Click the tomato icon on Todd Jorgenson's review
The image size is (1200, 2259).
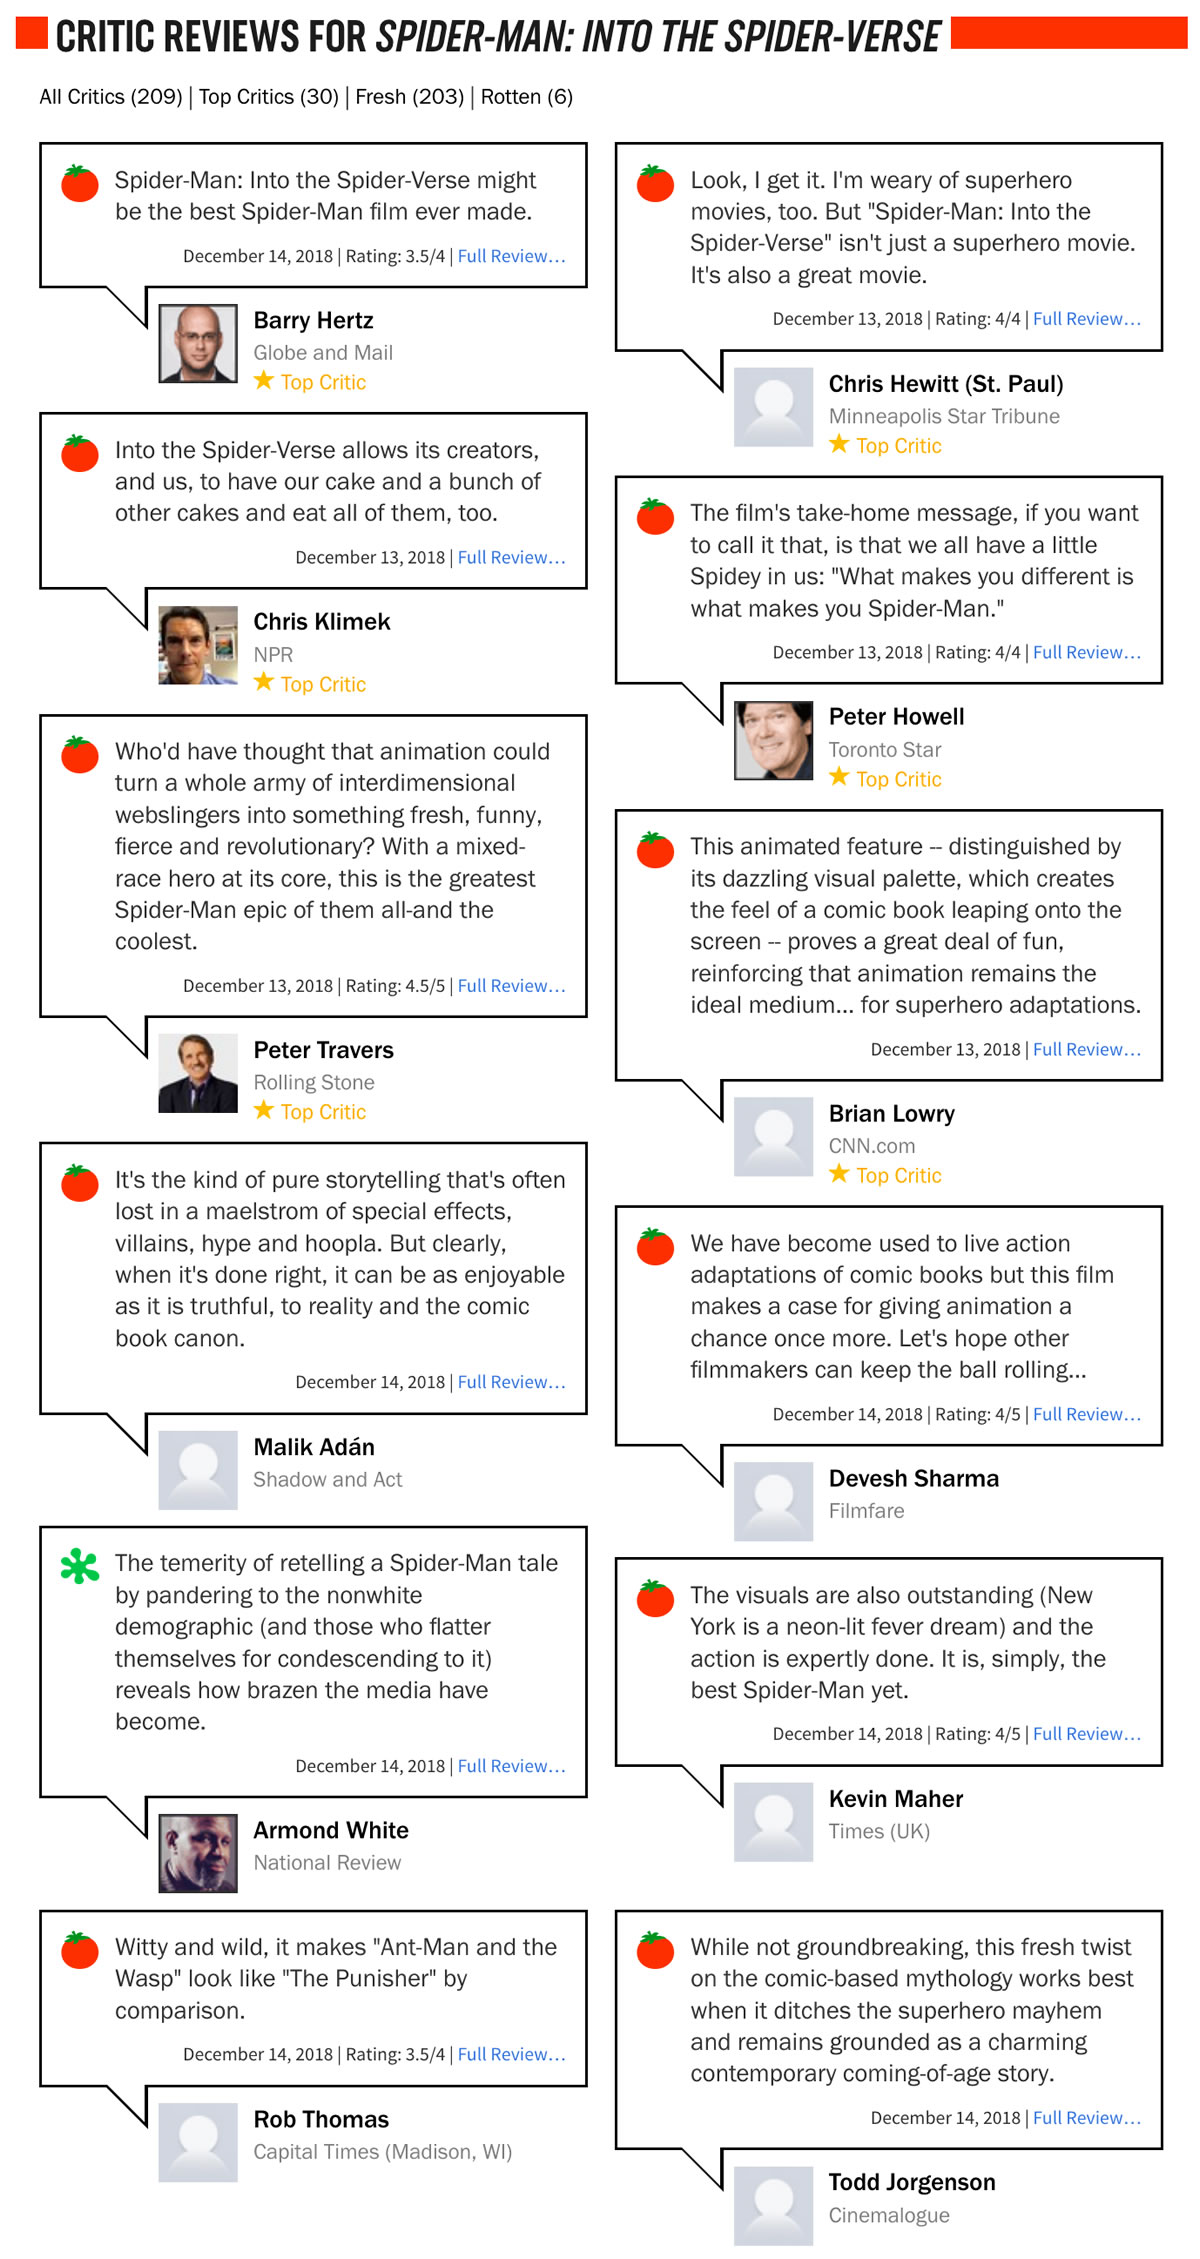(656, 1950)
